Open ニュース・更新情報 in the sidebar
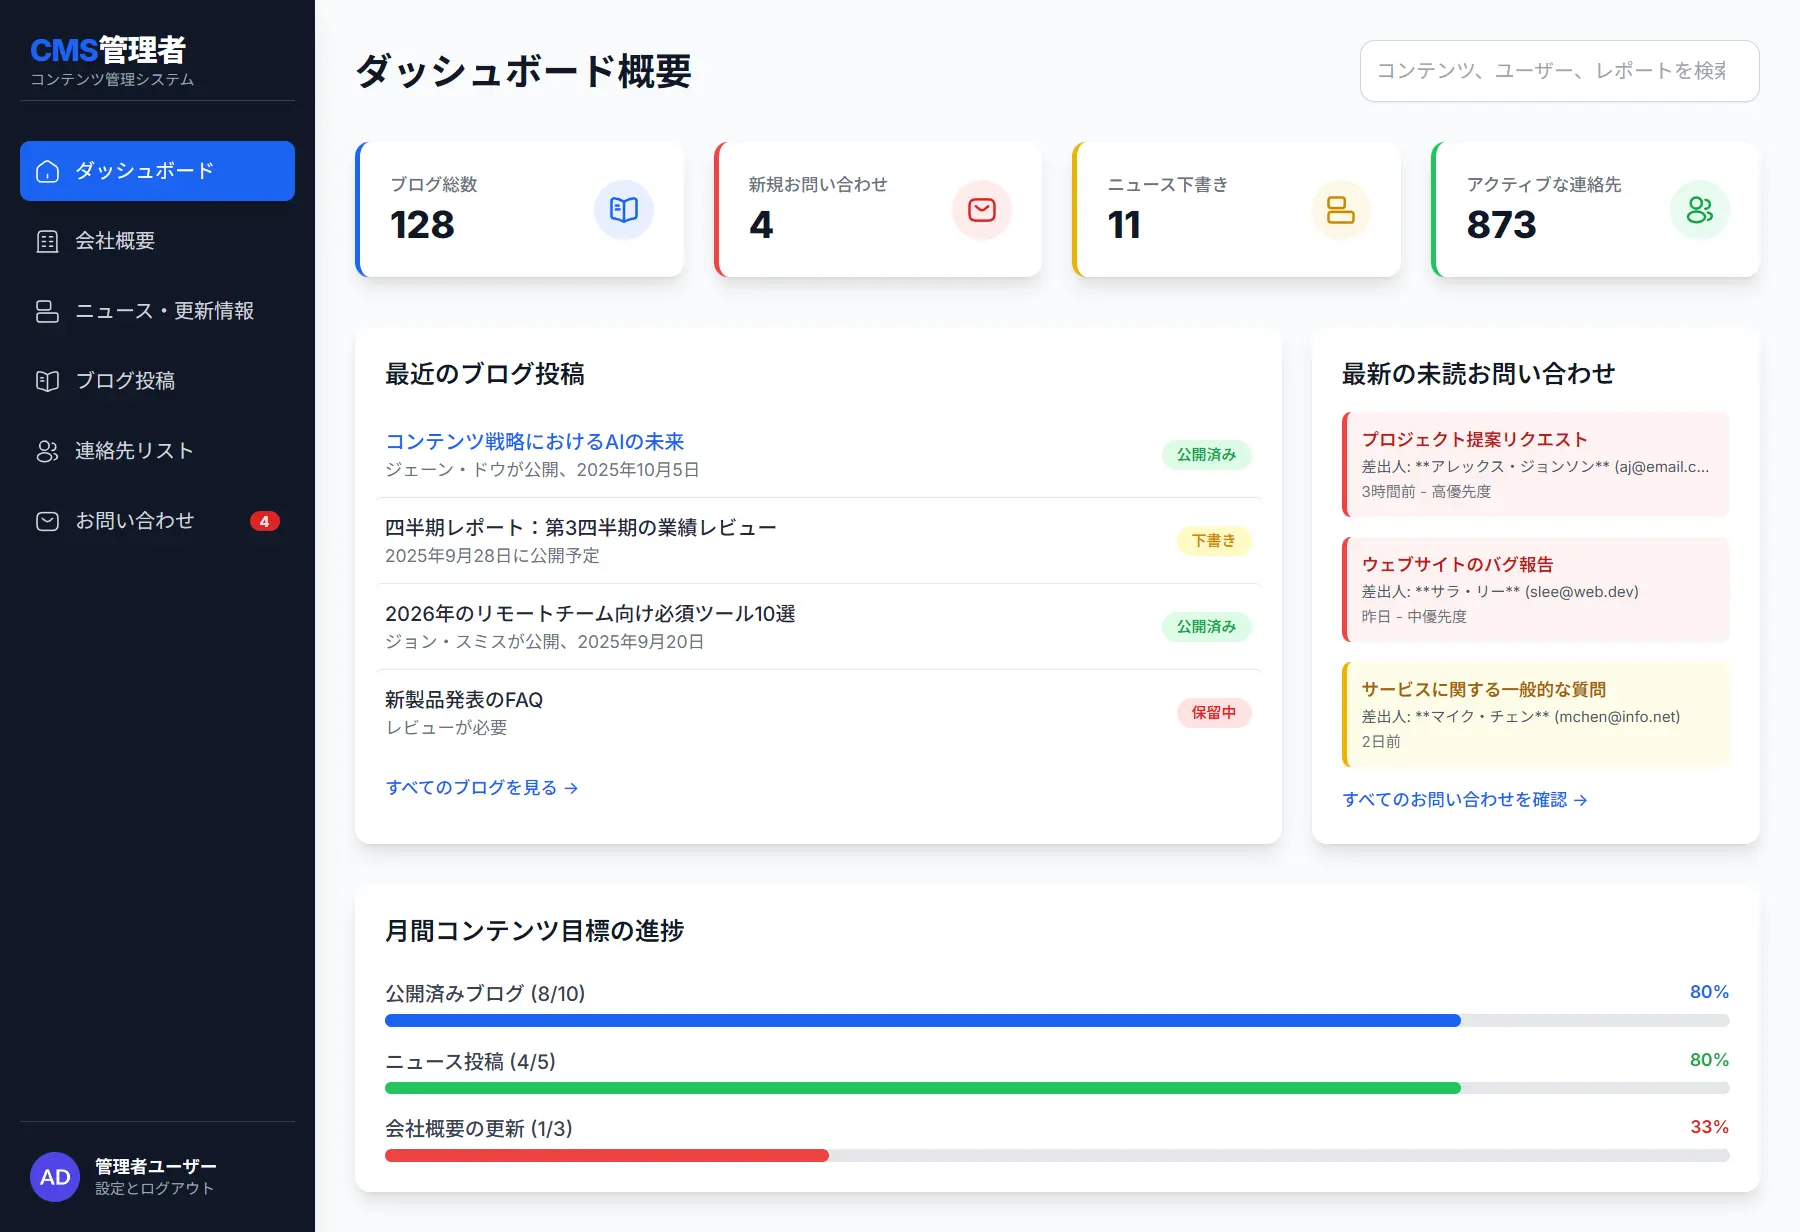The width and height of the screenshot is (1800, 1232). [x=164, y=311]
